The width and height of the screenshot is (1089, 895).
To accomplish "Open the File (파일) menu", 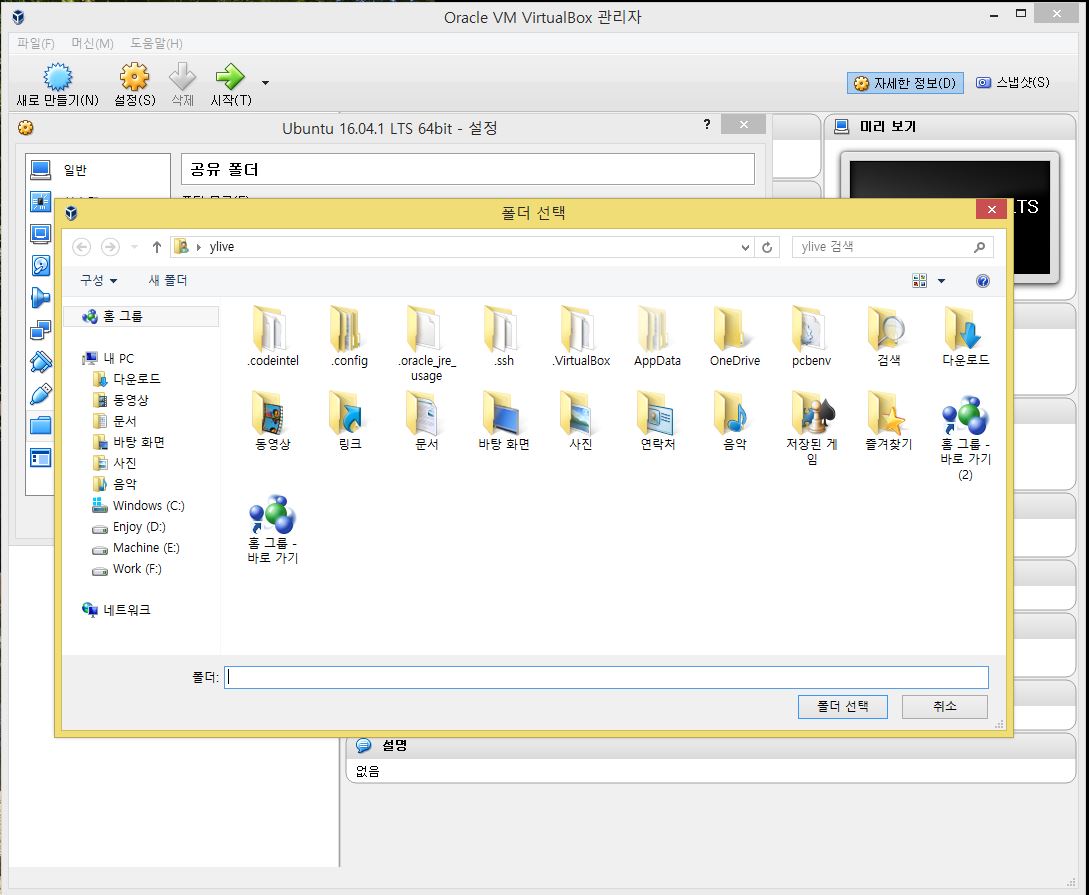I will 36,44.
